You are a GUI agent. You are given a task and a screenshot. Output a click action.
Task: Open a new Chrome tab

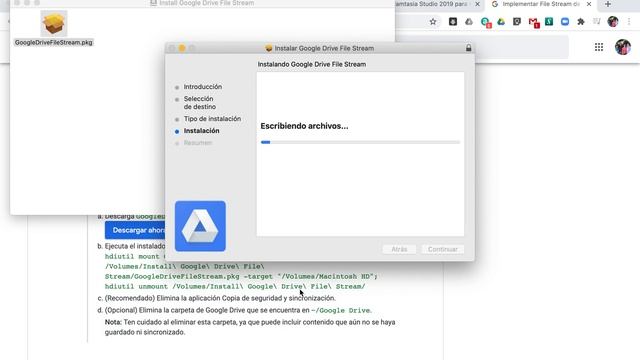[608, 4]
